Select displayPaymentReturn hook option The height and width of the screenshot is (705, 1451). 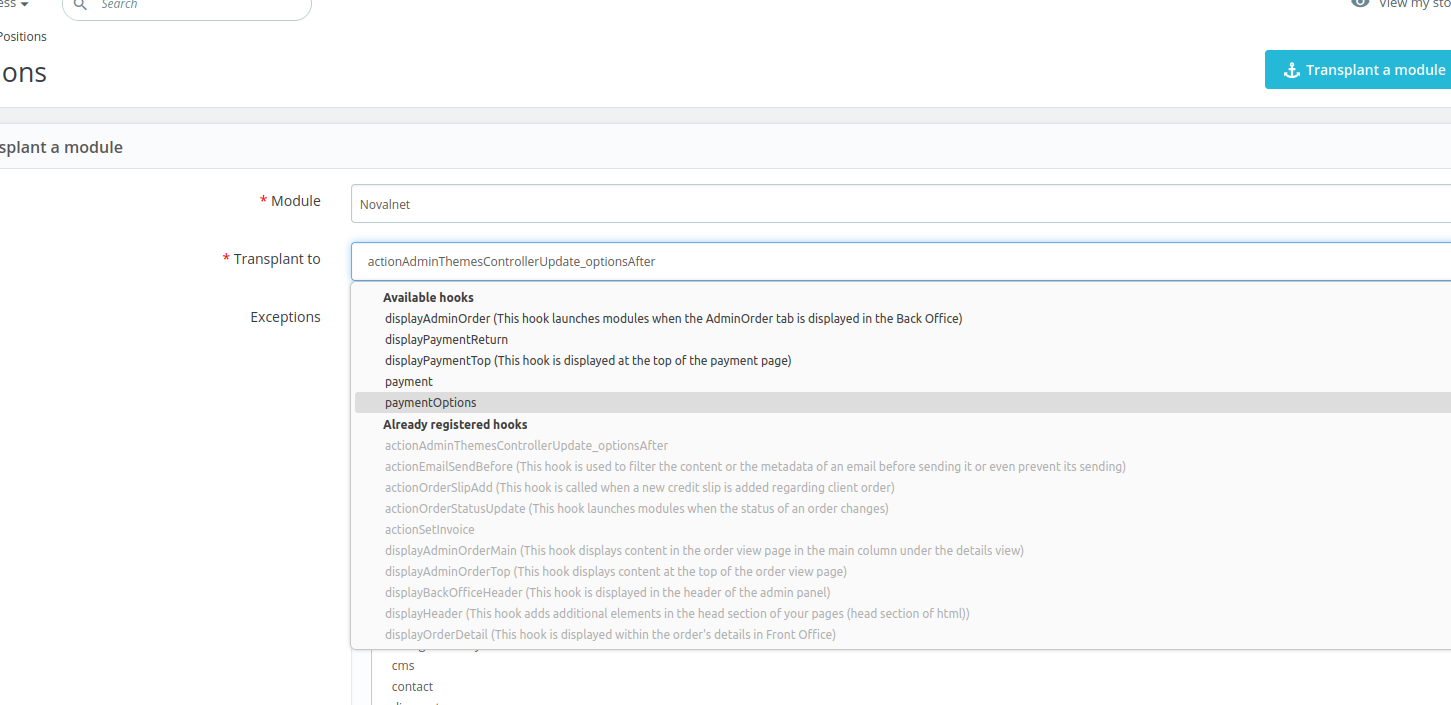pyautogui.click(x=902, y=339)
